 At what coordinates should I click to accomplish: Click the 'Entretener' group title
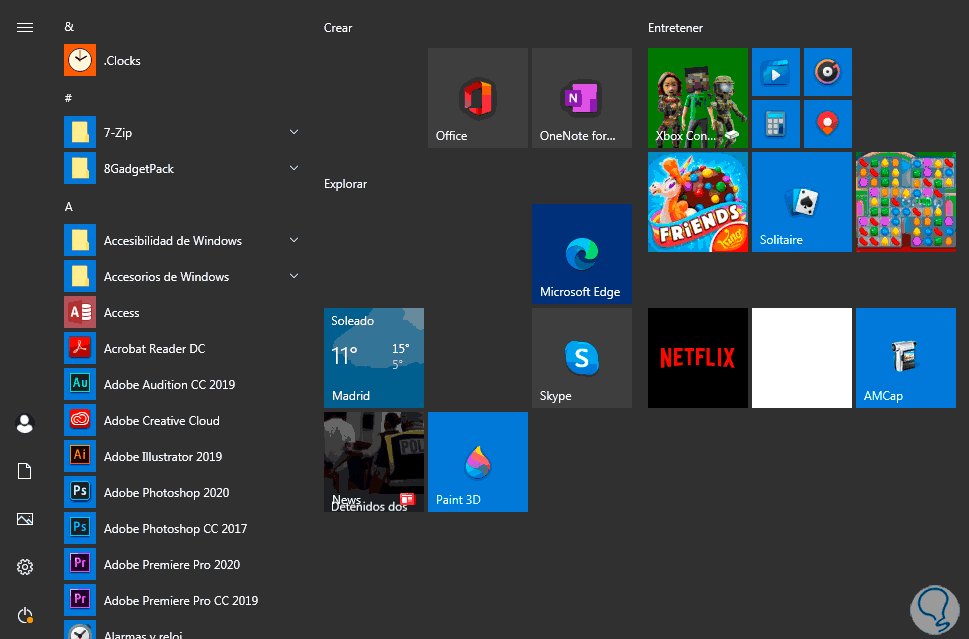(x=675, y=28)
